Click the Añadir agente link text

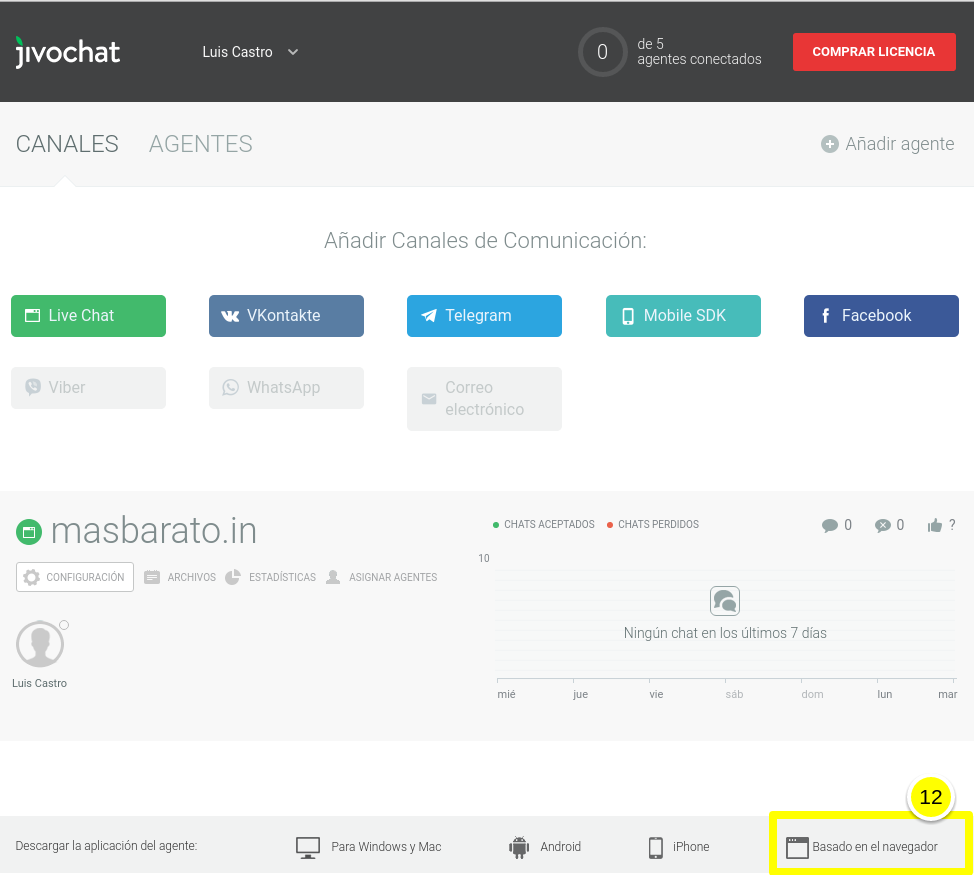tap(899, 144)
